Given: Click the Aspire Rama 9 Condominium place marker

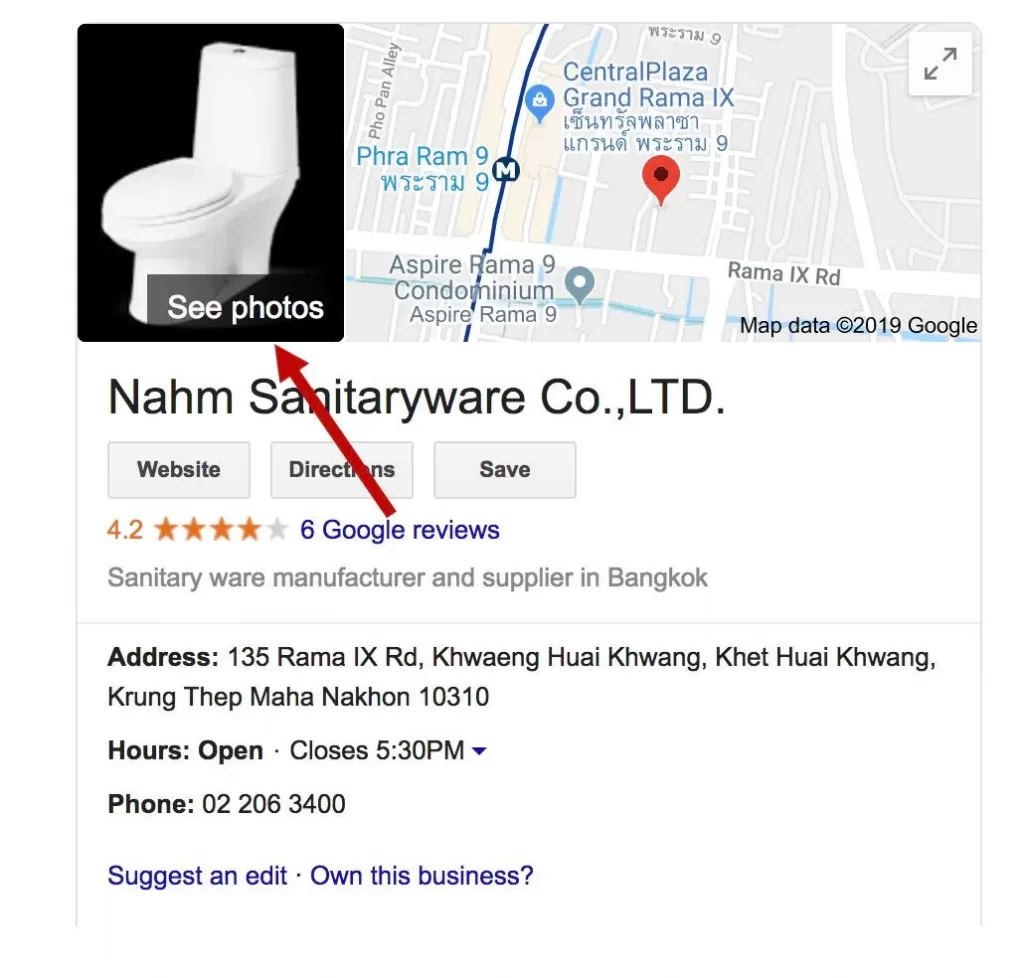Looking at the screenshot, I should [579, 285].
